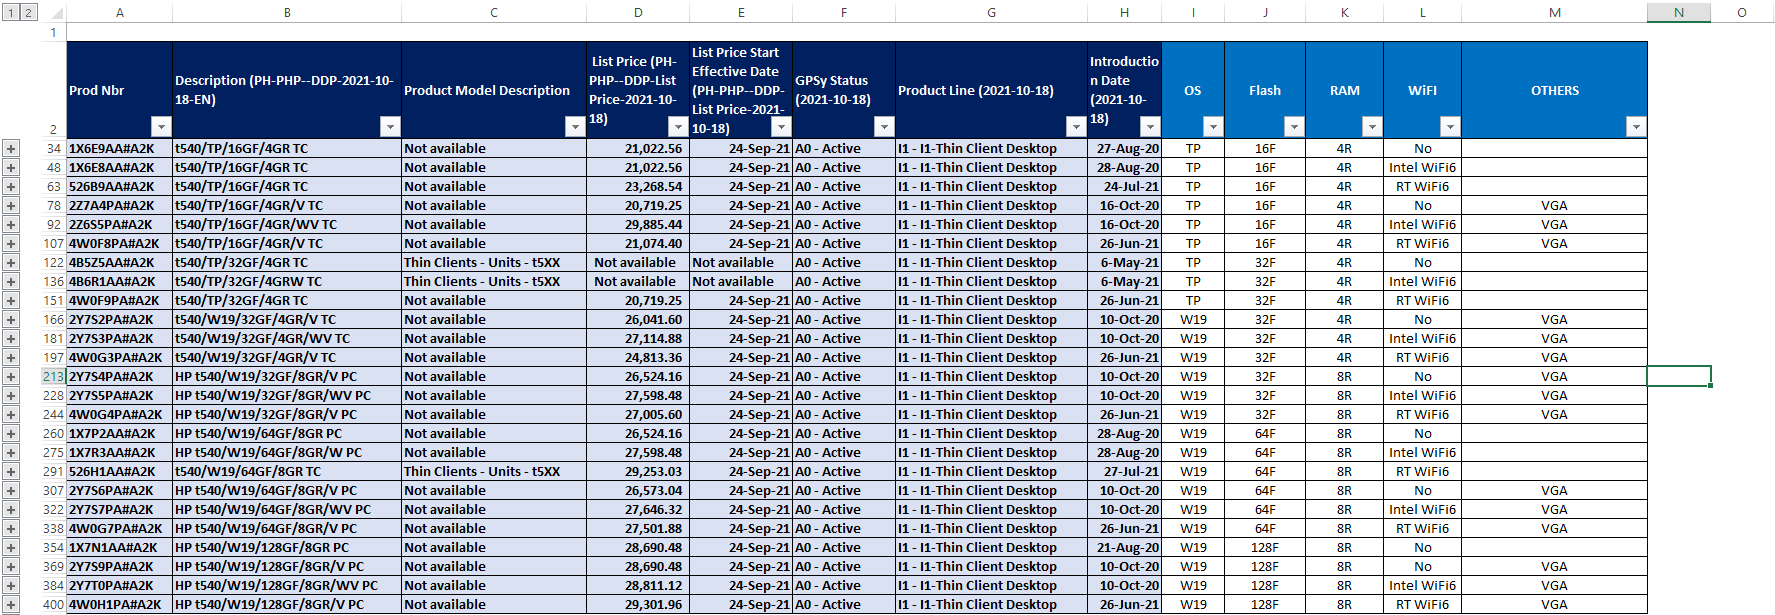
Task: Click description t540/TP/16GF/4GR/WV TC
Action: [287, 225]
